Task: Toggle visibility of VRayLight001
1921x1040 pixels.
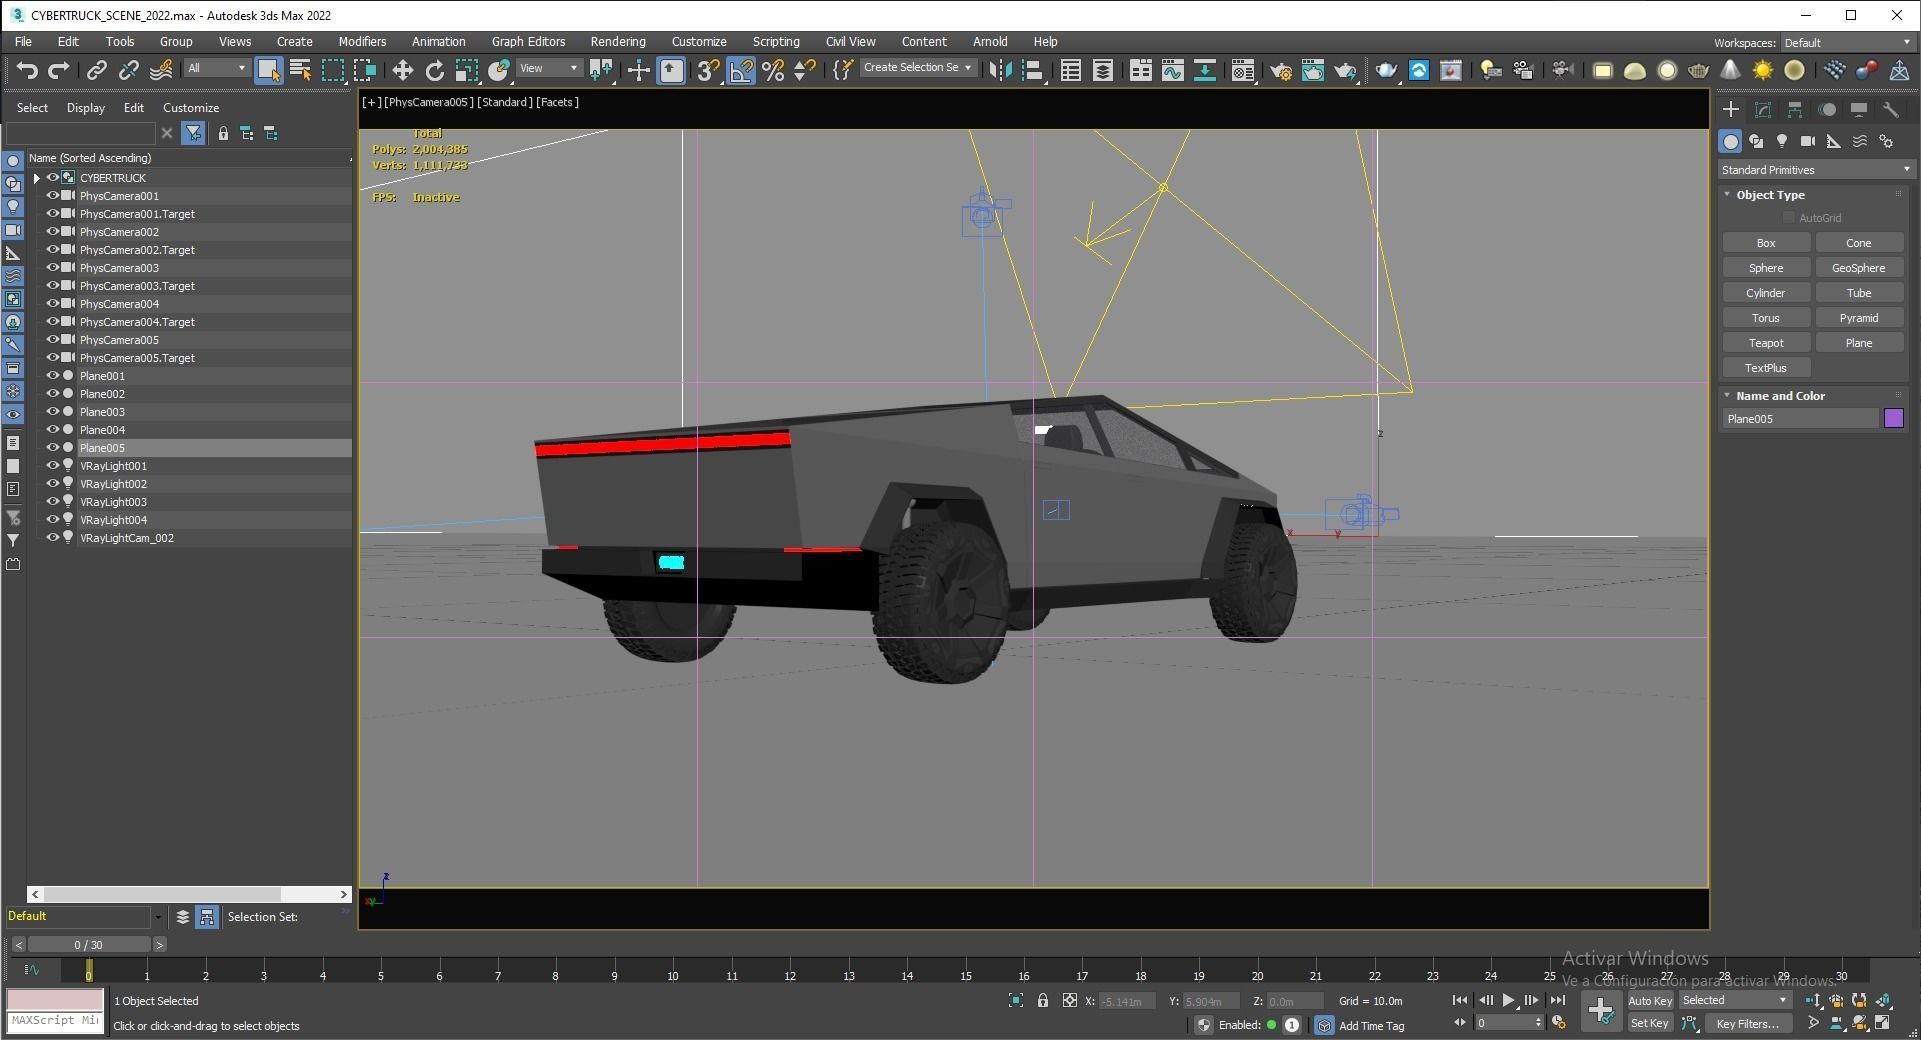Action: [x=53, y=466]
